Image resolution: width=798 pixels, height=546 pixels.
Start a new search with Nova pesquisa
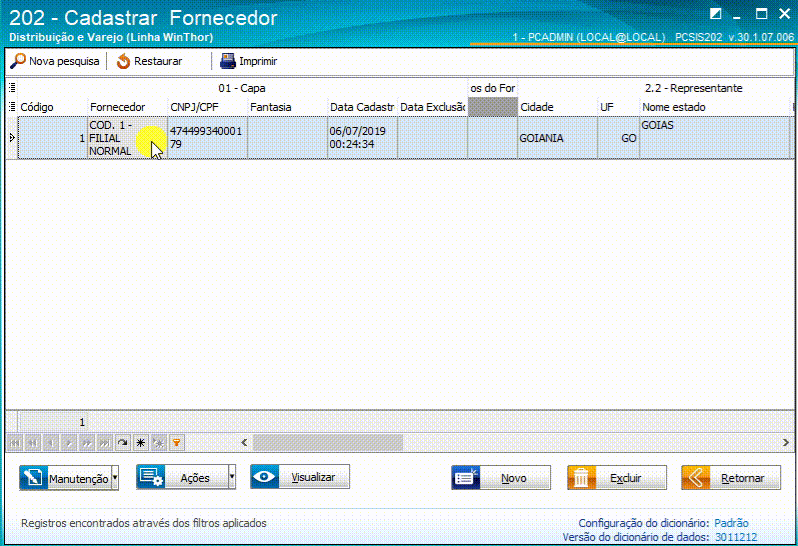55,61
